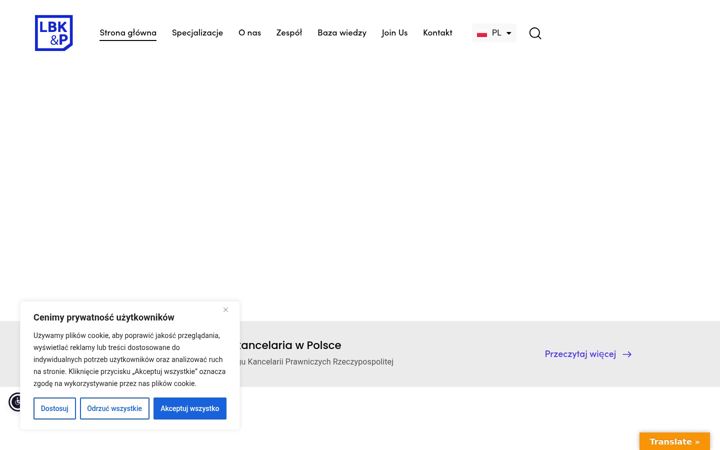720x450 pixels.
Task: Click the Join Us menu link
Action: [x=394, y=33]
